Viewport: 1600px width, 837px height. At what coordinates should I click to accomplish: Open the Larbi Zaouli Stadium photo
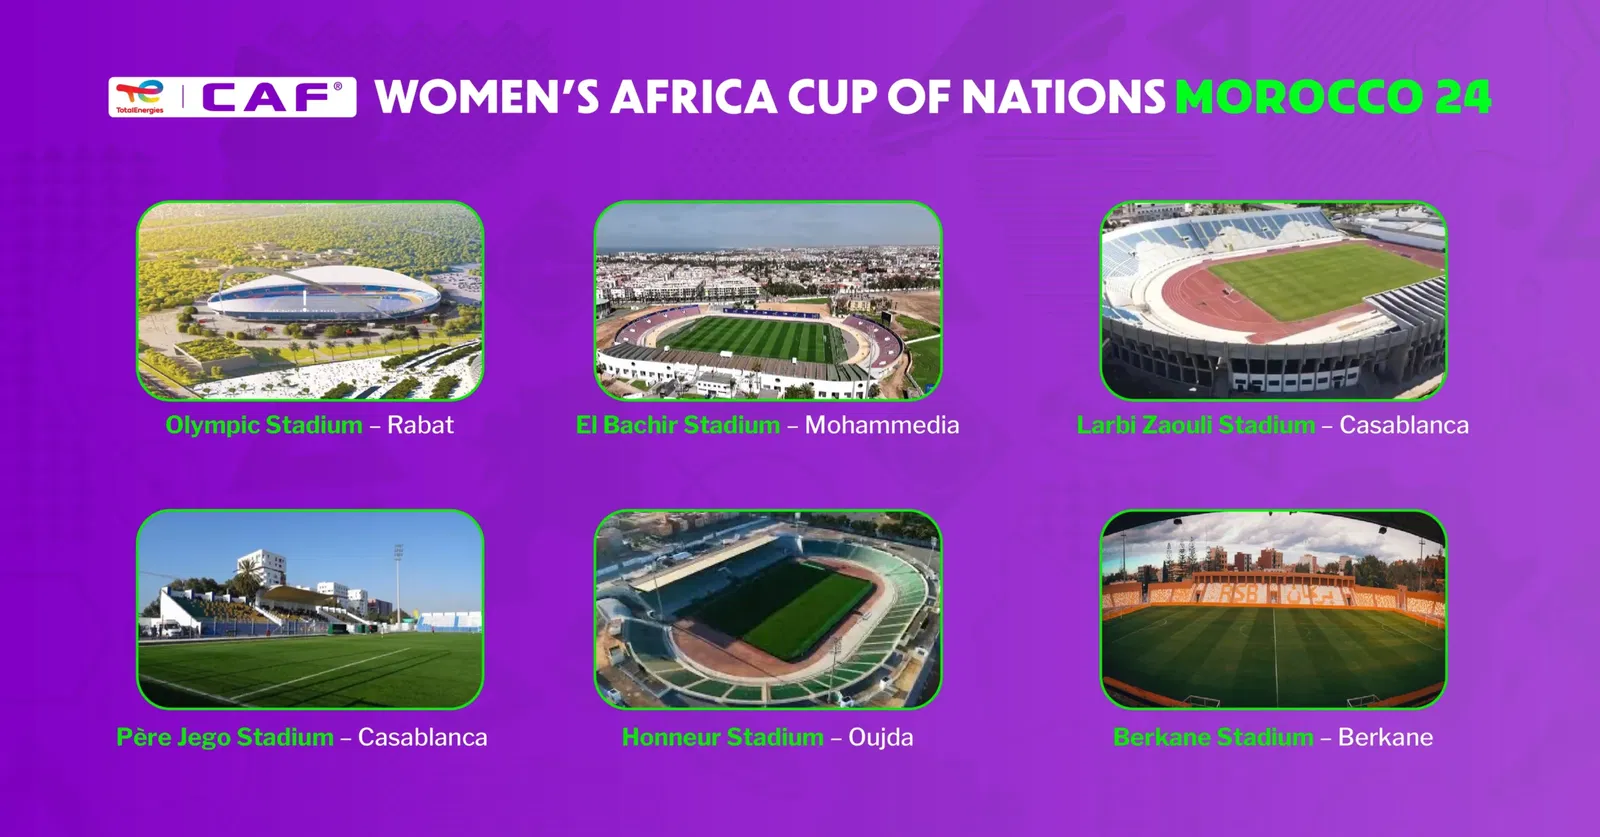(1274, 301)
